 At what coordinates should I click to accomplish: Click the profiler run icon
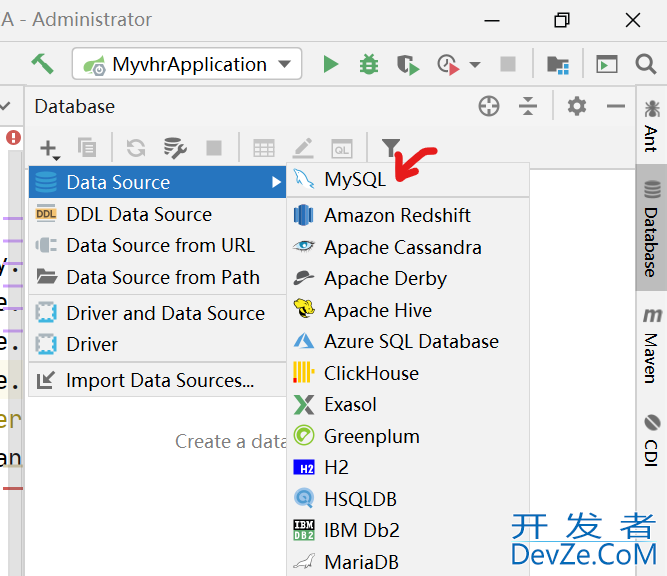(x=448, y=65)
